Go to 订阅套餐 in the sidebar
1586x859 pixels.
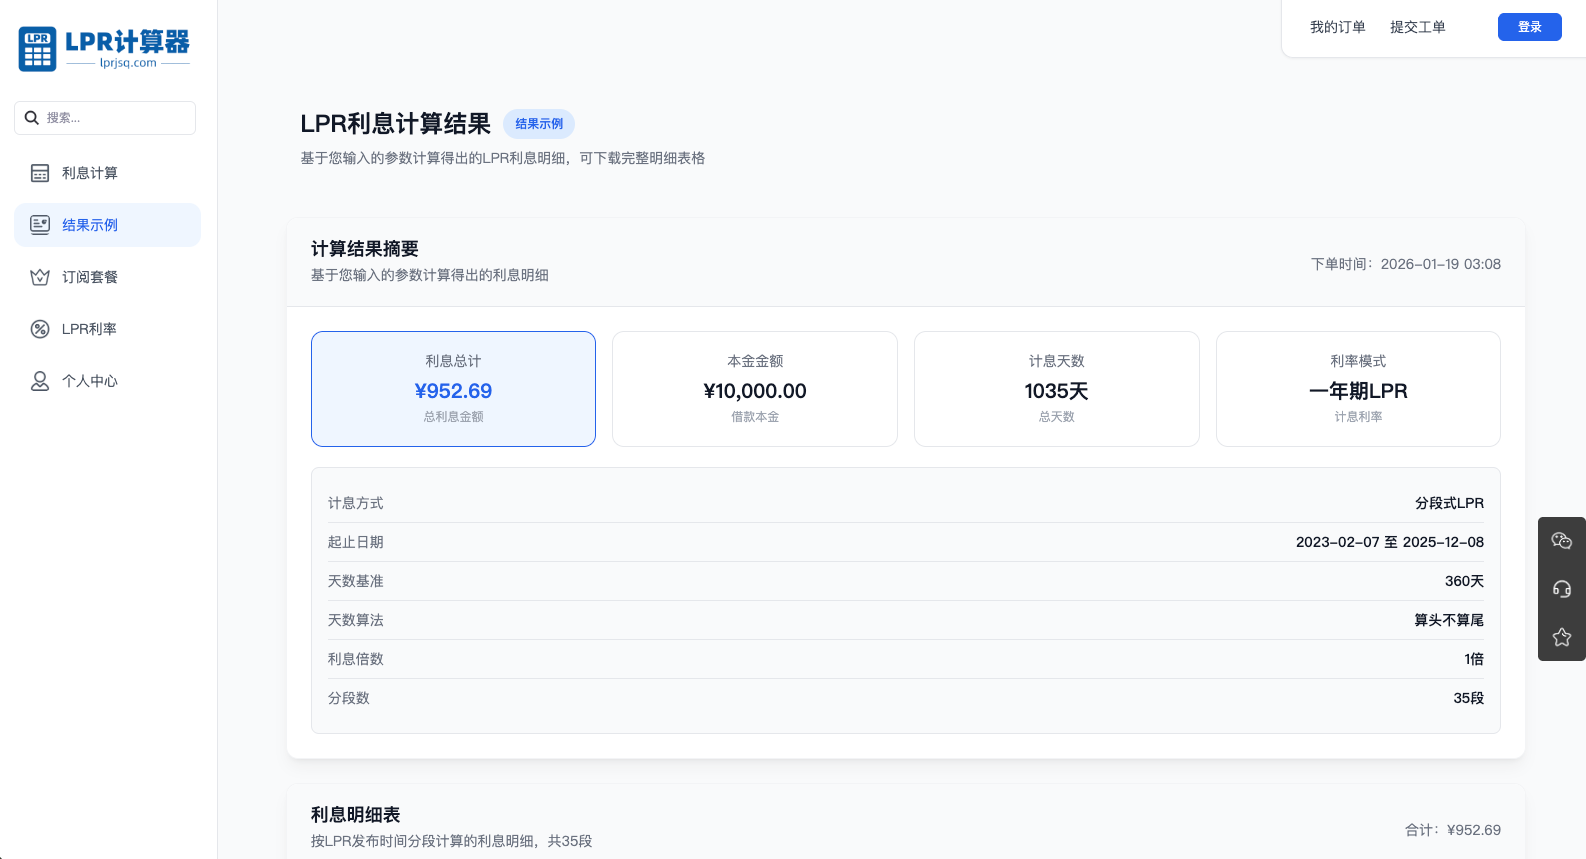pyautogui.click(x=90, y=277)
